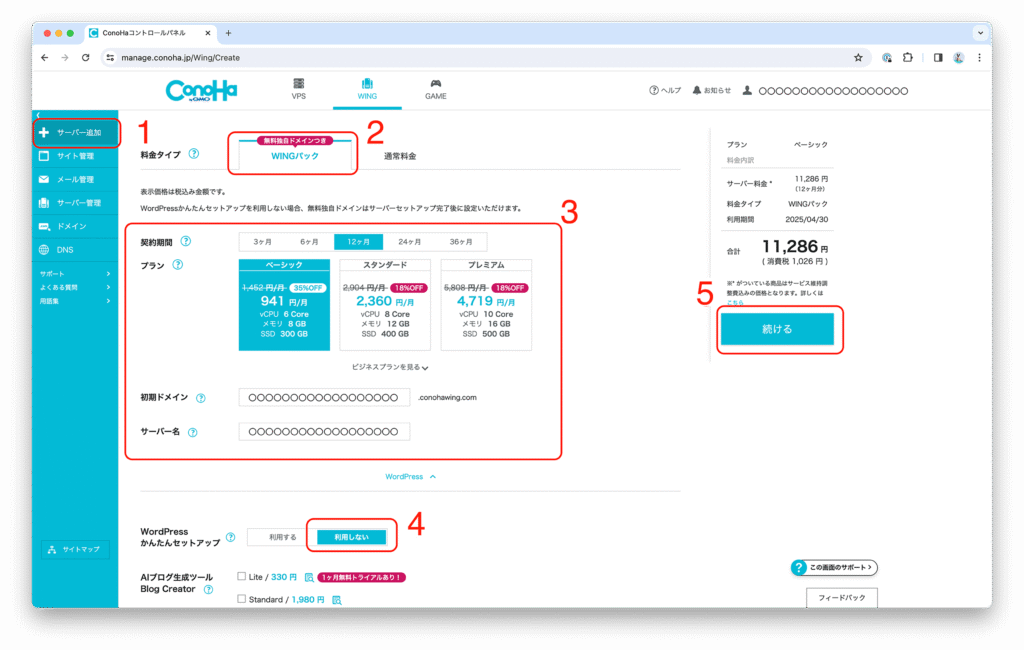Open the browser profile avatar
Viewport: 1024px width, 650px height.
point(959,57)
